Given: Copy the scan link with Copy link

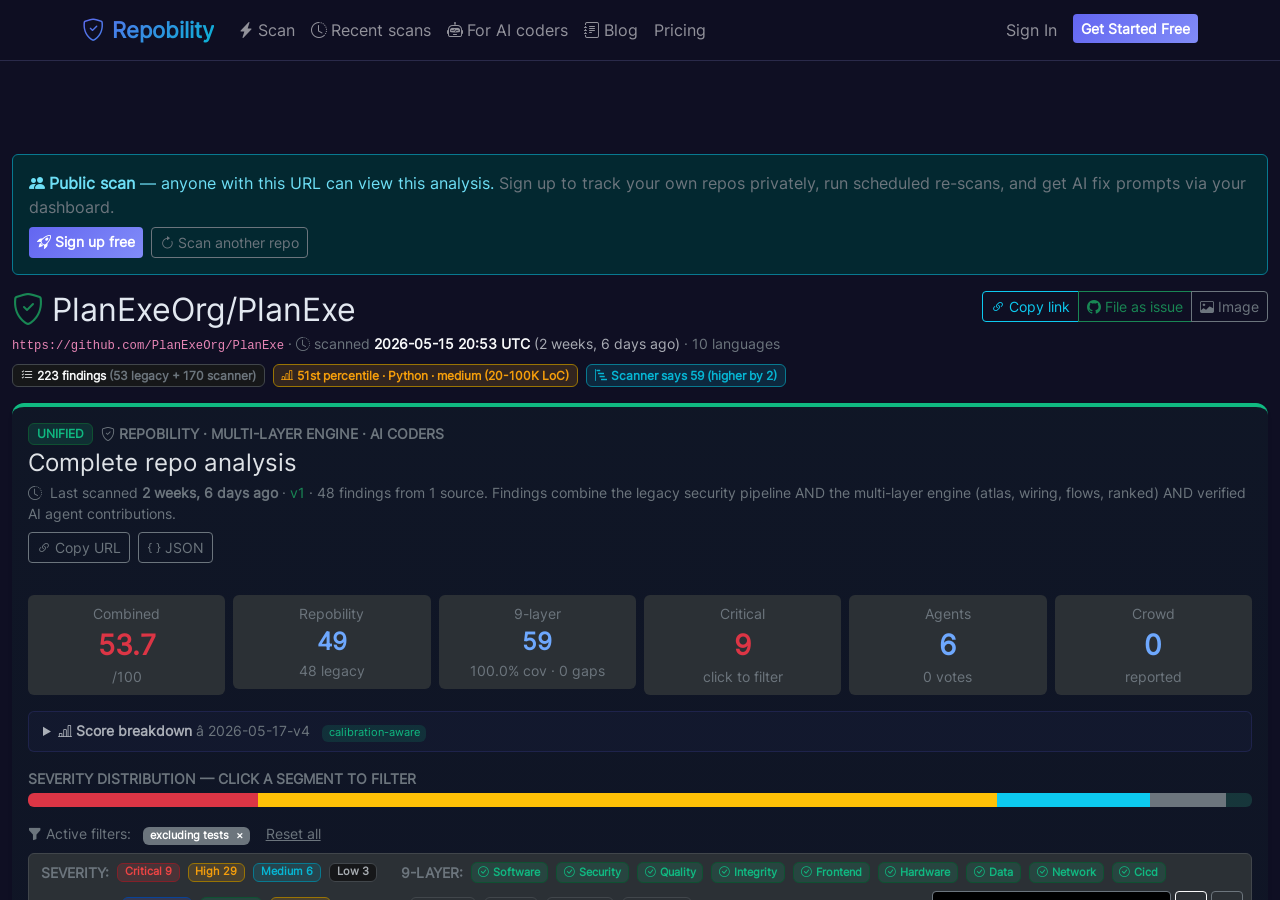Looking at the screenshot, I should click(1030, 307).
